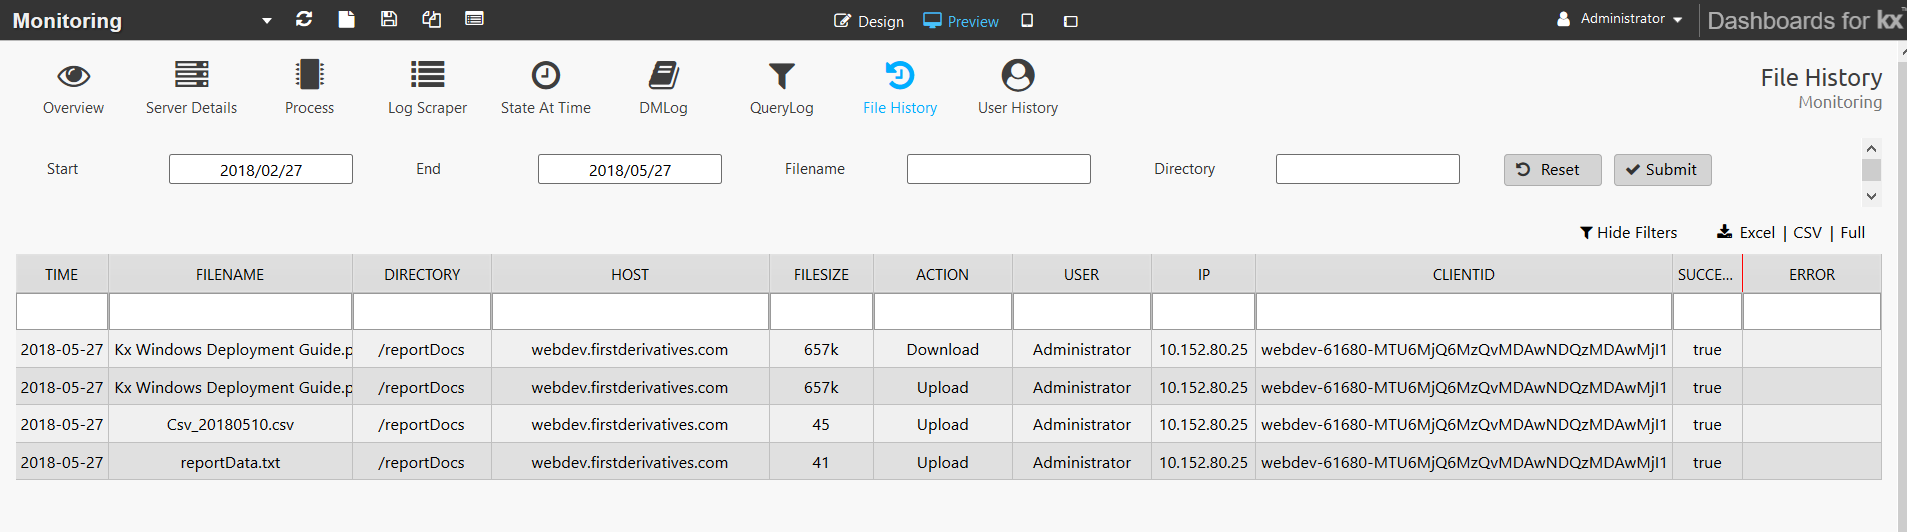Select the tablet portrait preview icon
This screenshot has width=1907, height=532.
click(x=1027, y=20)
